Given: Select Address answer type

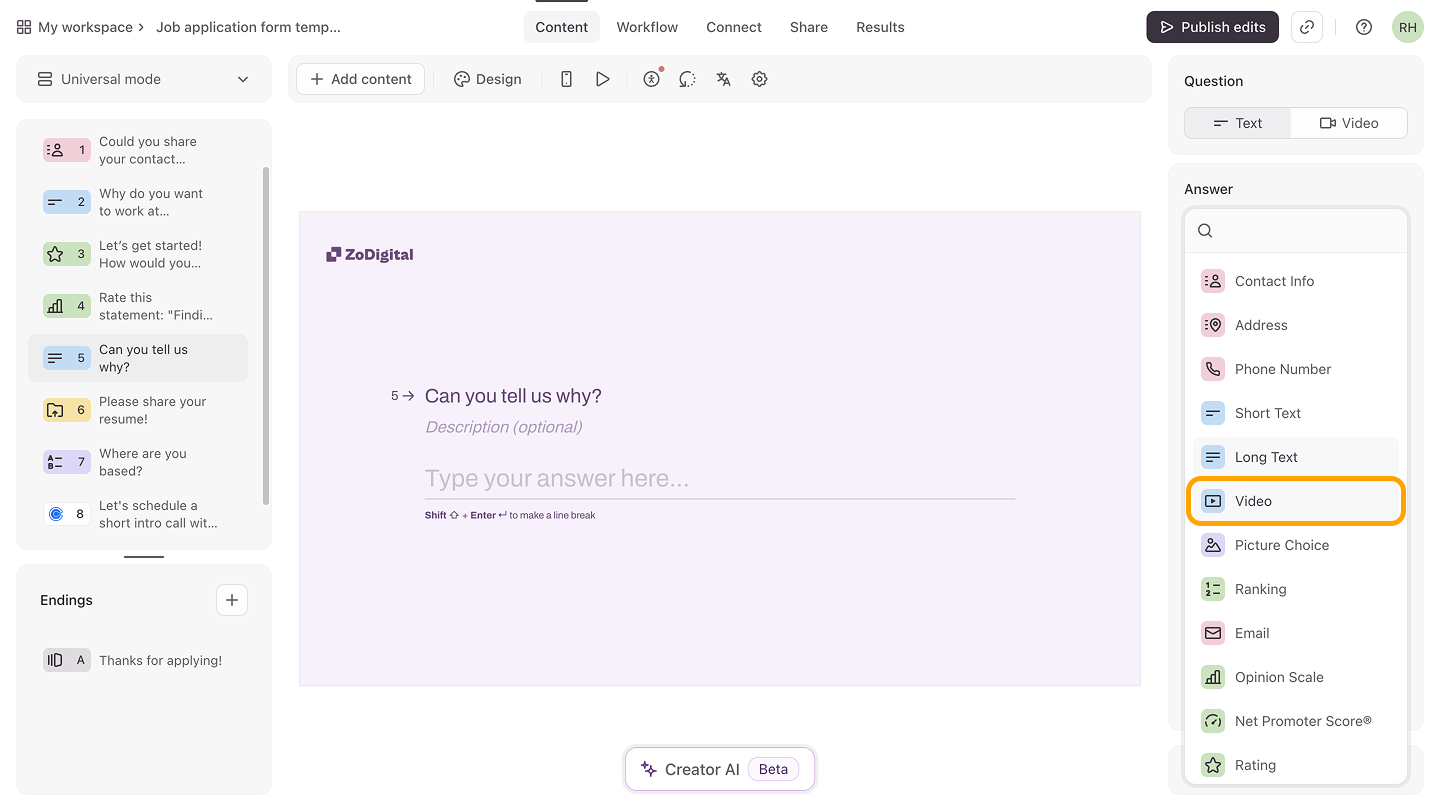Looking at the screenshot, I should click(x=1296, y=325).
